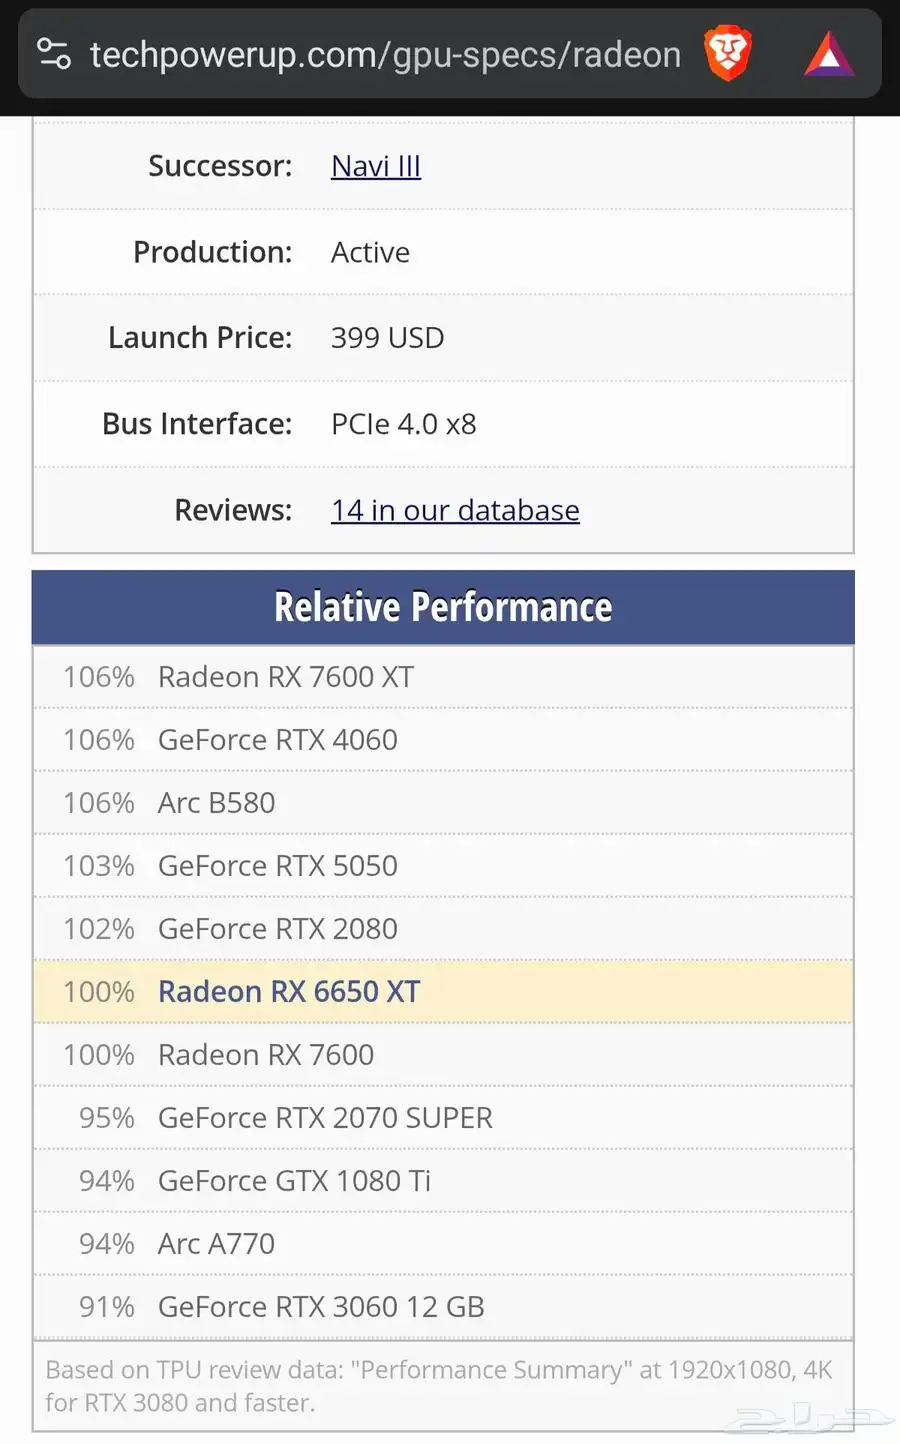Select Radeon RX 7600 entry
Screen dimensions: 900x1444
(x=443, y=1055)
